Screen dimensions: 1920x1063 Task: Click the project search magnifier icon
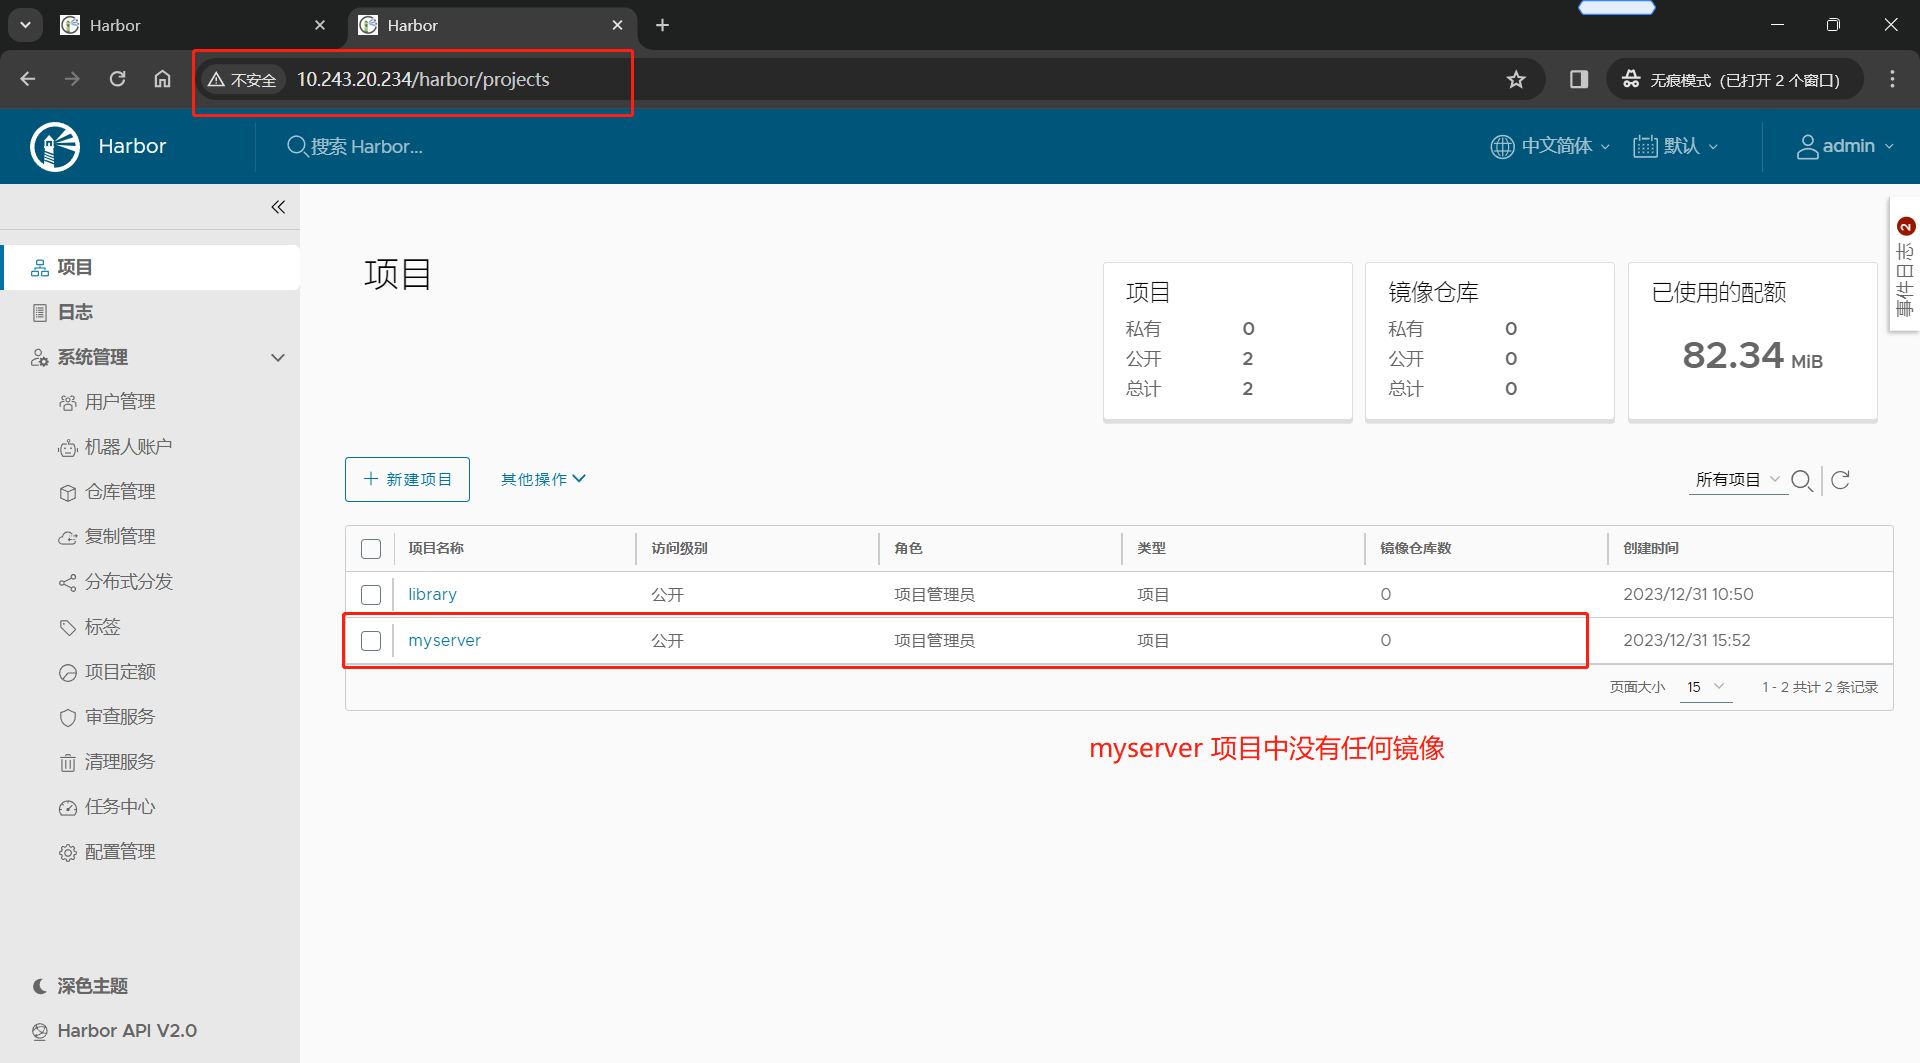click(1802, 480)
